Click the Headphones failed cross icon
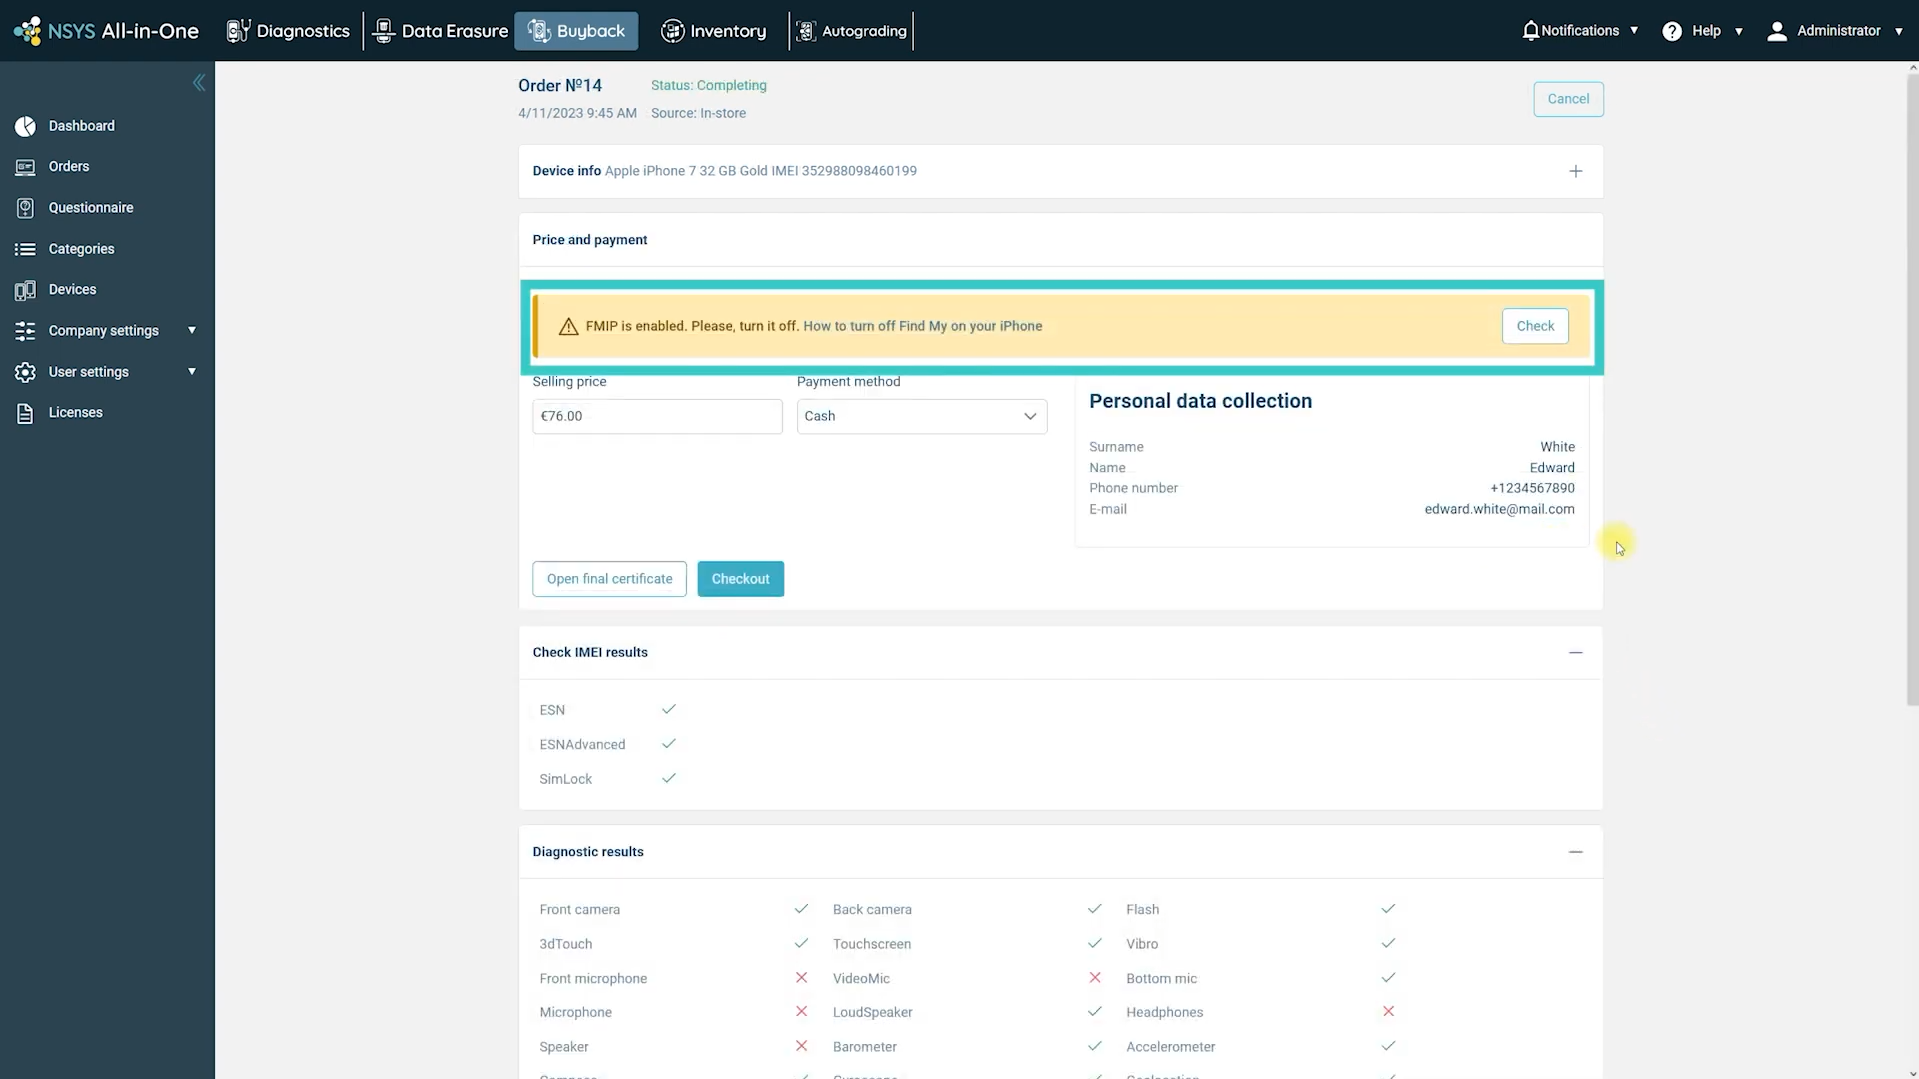Image resolution: width=1919 pixels, height=1079 pixels. click(x=1388, y=1011)
